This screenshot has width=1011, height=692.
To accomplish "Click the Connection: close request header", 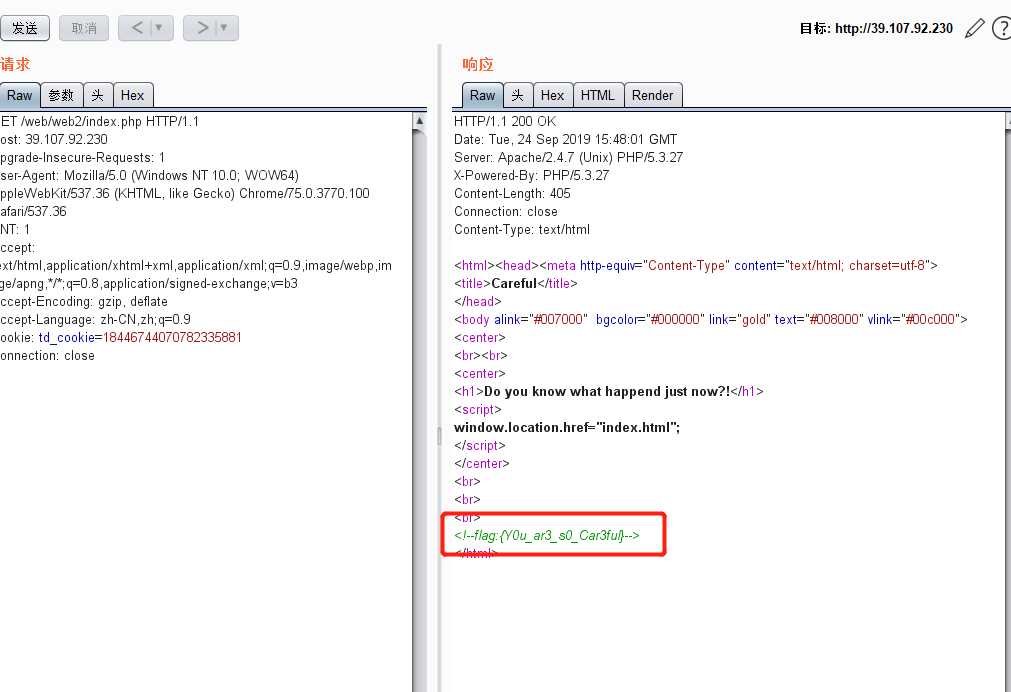I will (48, 355).
